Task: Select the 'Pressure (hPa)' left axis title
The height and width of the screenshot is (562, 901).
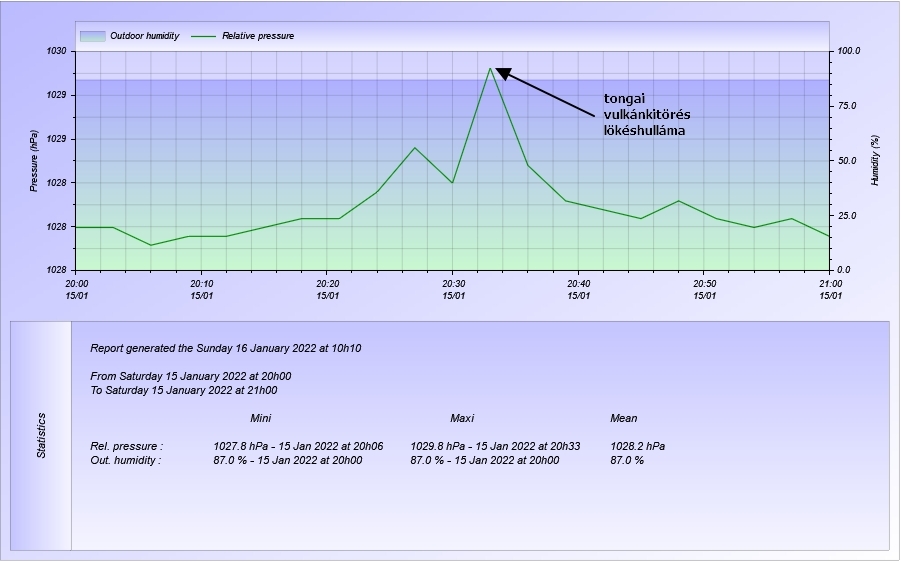Action: click(x=33, y=160)
